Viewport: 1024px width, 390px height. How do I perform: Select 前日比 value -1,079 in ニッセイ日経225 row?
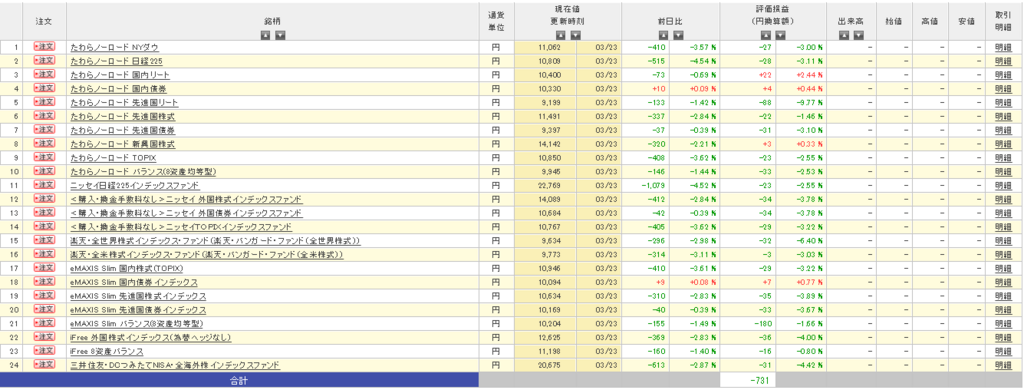tap(653, 186)
